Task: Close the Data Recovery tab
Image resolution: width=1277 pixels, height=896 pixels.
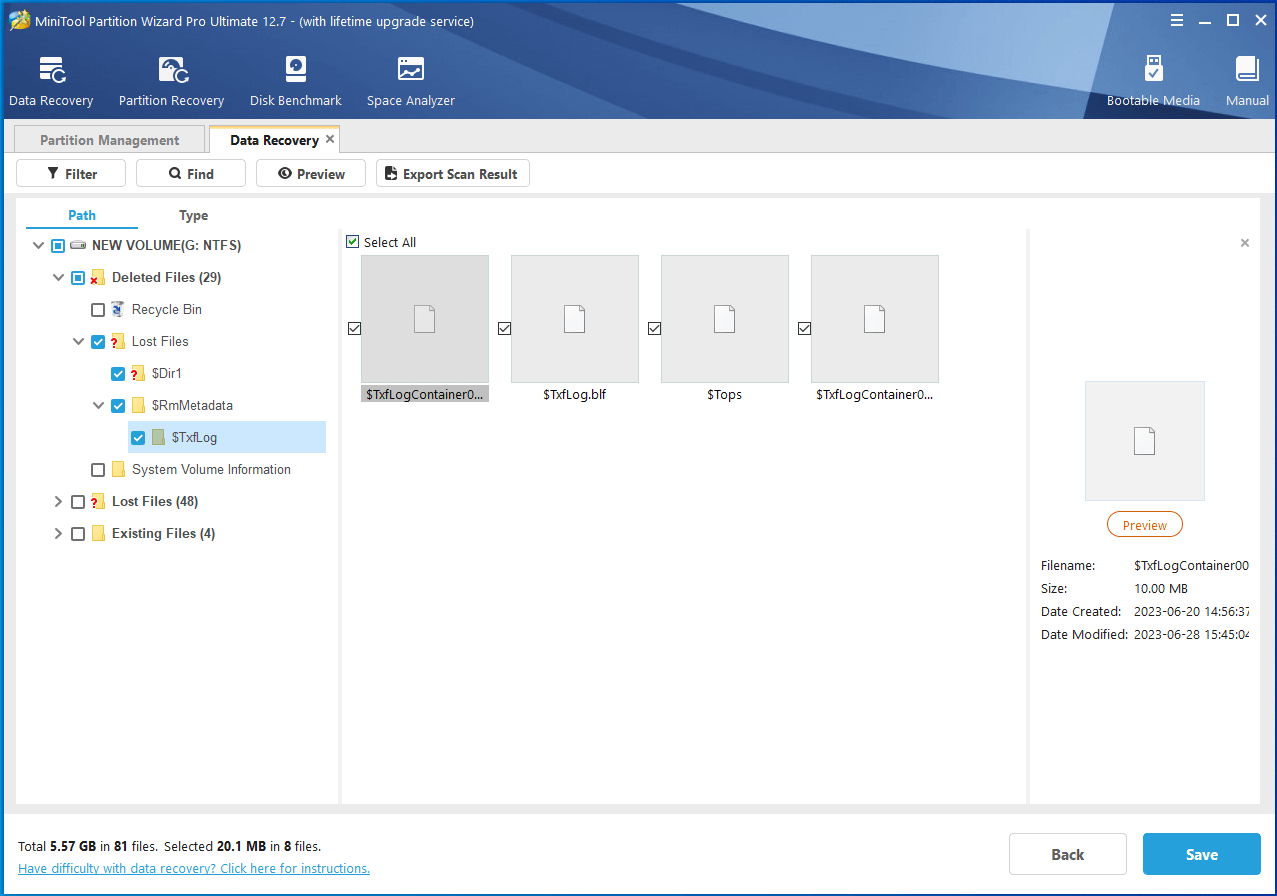Action: [x=330, y=139]
